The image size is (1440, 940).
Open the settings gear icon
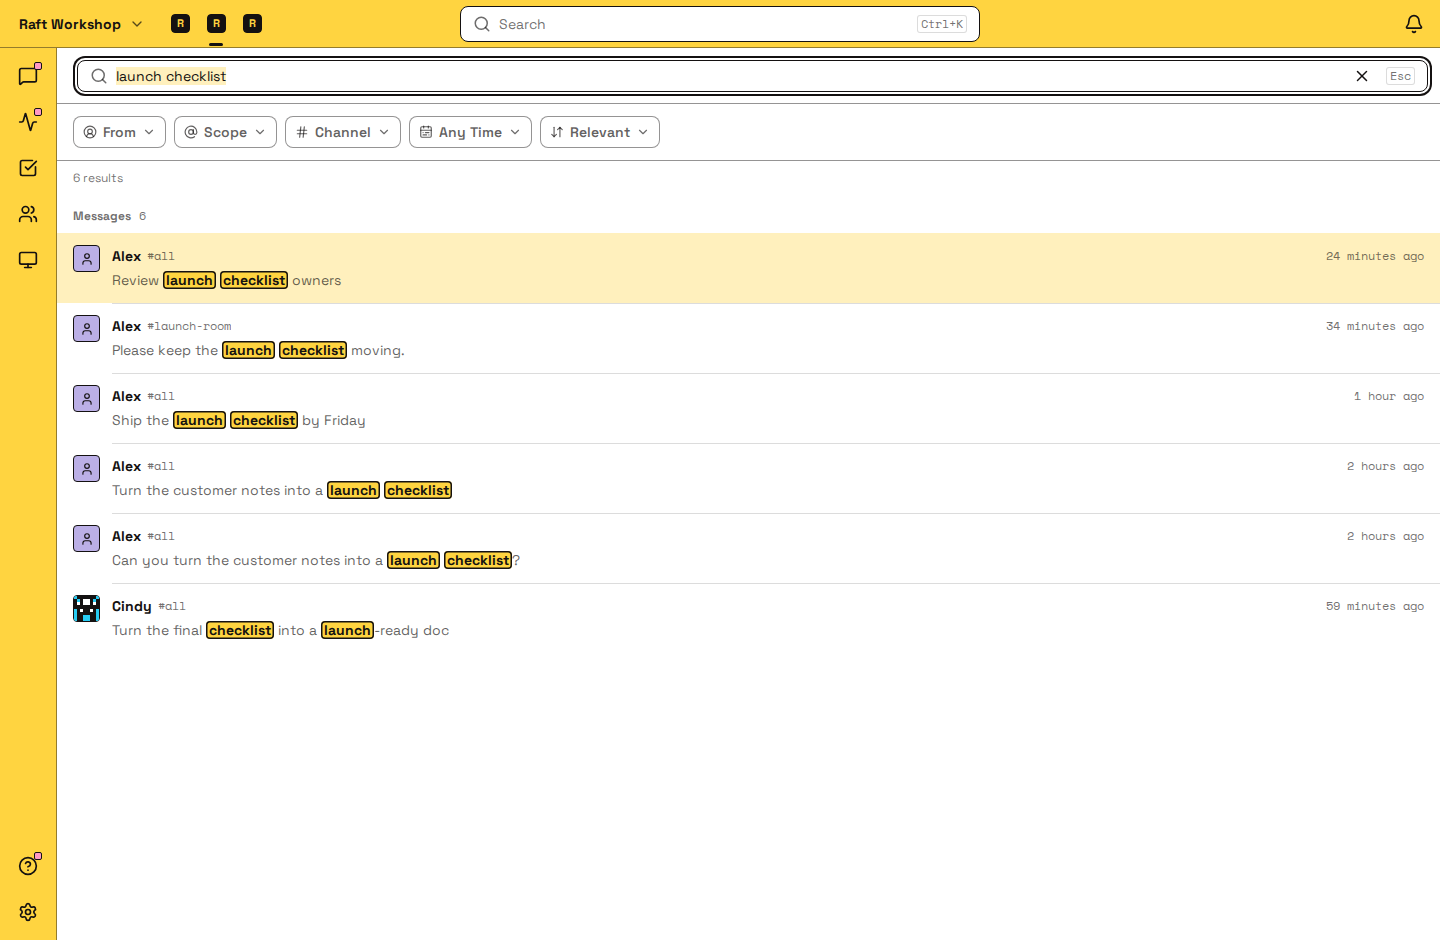click(x=28, y=912)
